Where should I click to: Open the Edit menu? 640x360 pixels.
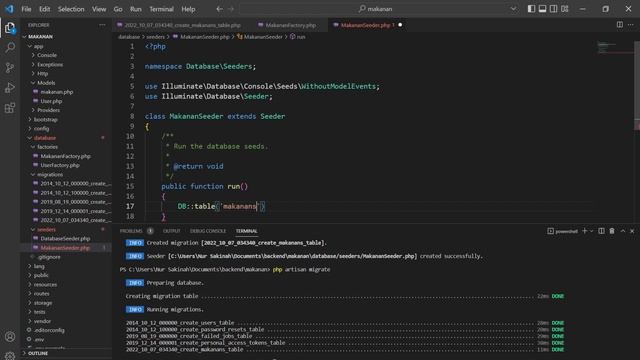44,9
